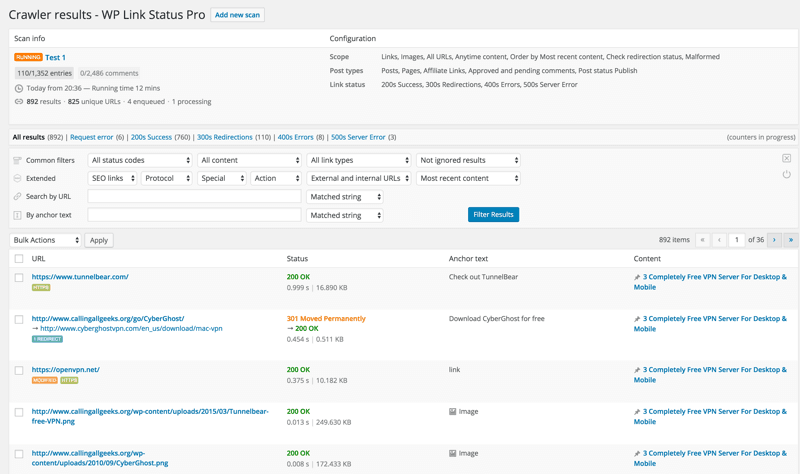Select the 300s Redirections filter tab
800x474 pixels.
pyautogui.click(x=225, y=137)
